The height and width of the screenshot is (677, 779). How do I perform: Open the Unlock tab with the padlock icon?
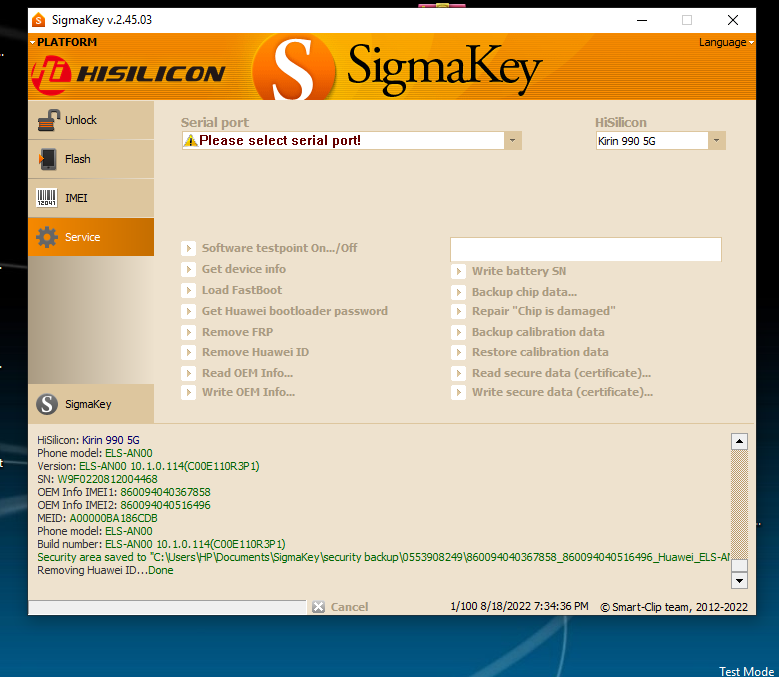[91, 120]
